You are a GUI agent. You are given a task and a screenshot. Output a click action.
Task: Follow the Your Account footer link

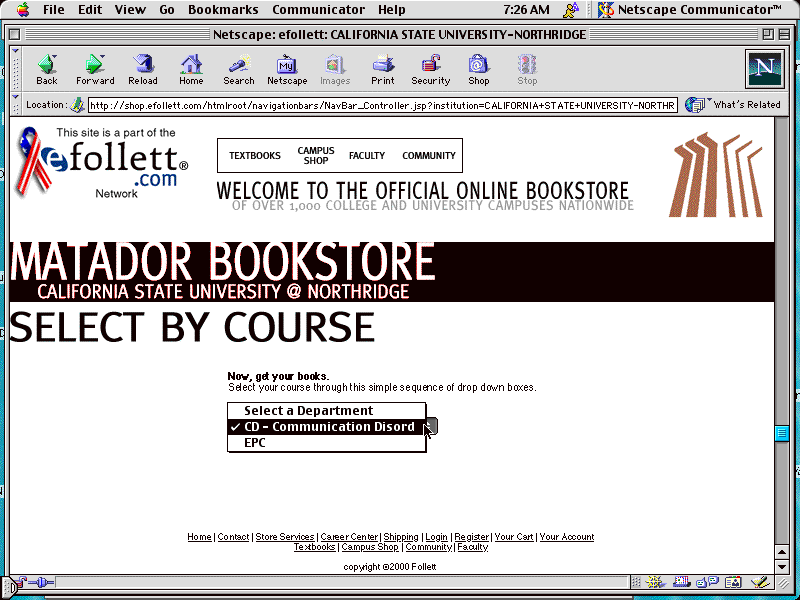(x=567, y=537)
